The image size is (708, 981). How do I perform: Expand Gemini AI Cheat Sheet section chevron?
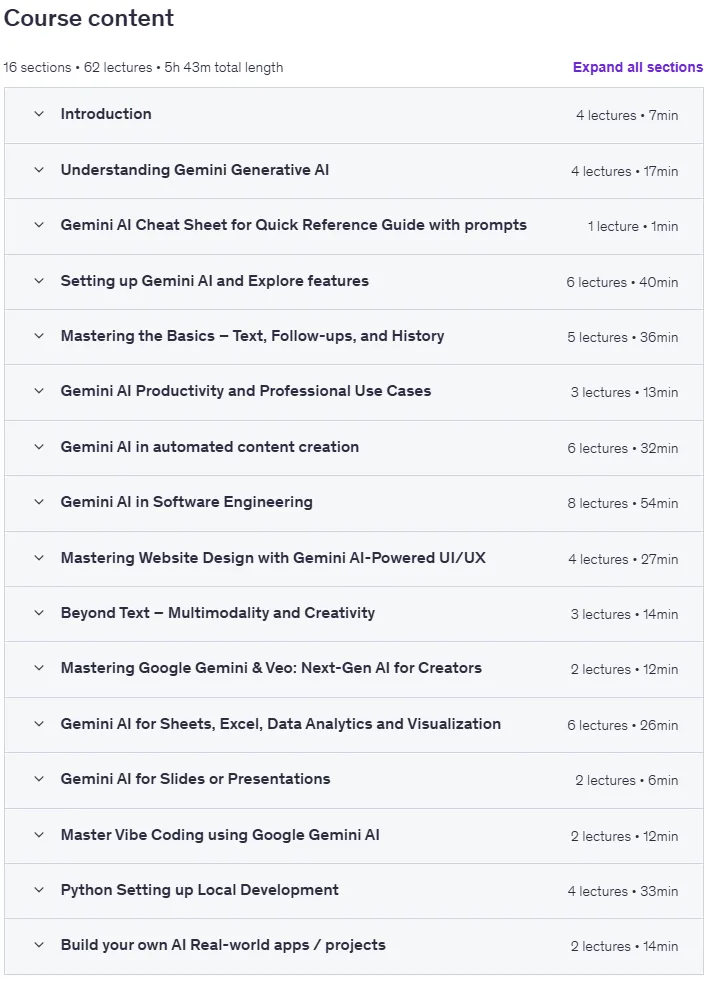coord(39,225)
